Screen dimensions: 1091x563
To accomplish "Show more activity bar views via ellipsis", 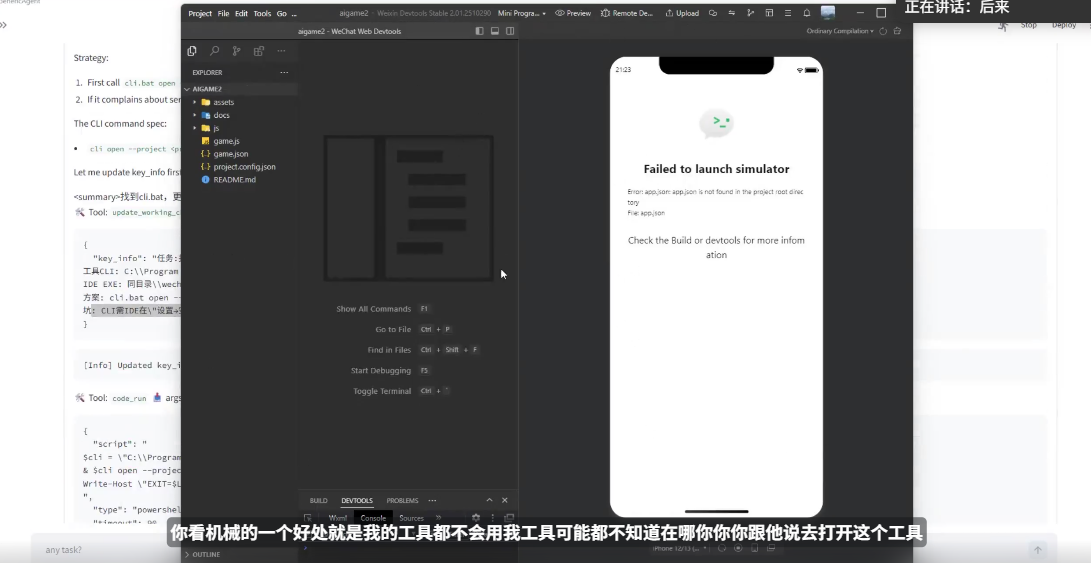I will point(281,51).
